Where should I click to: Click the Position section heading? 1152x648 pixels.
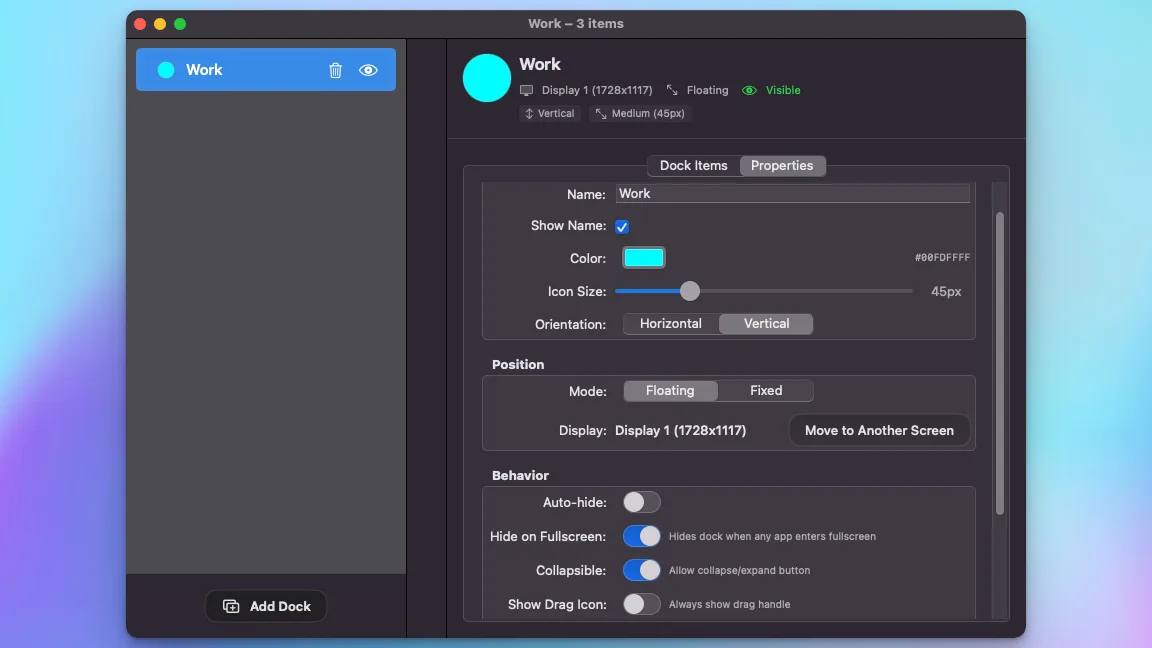click(518, 364)
